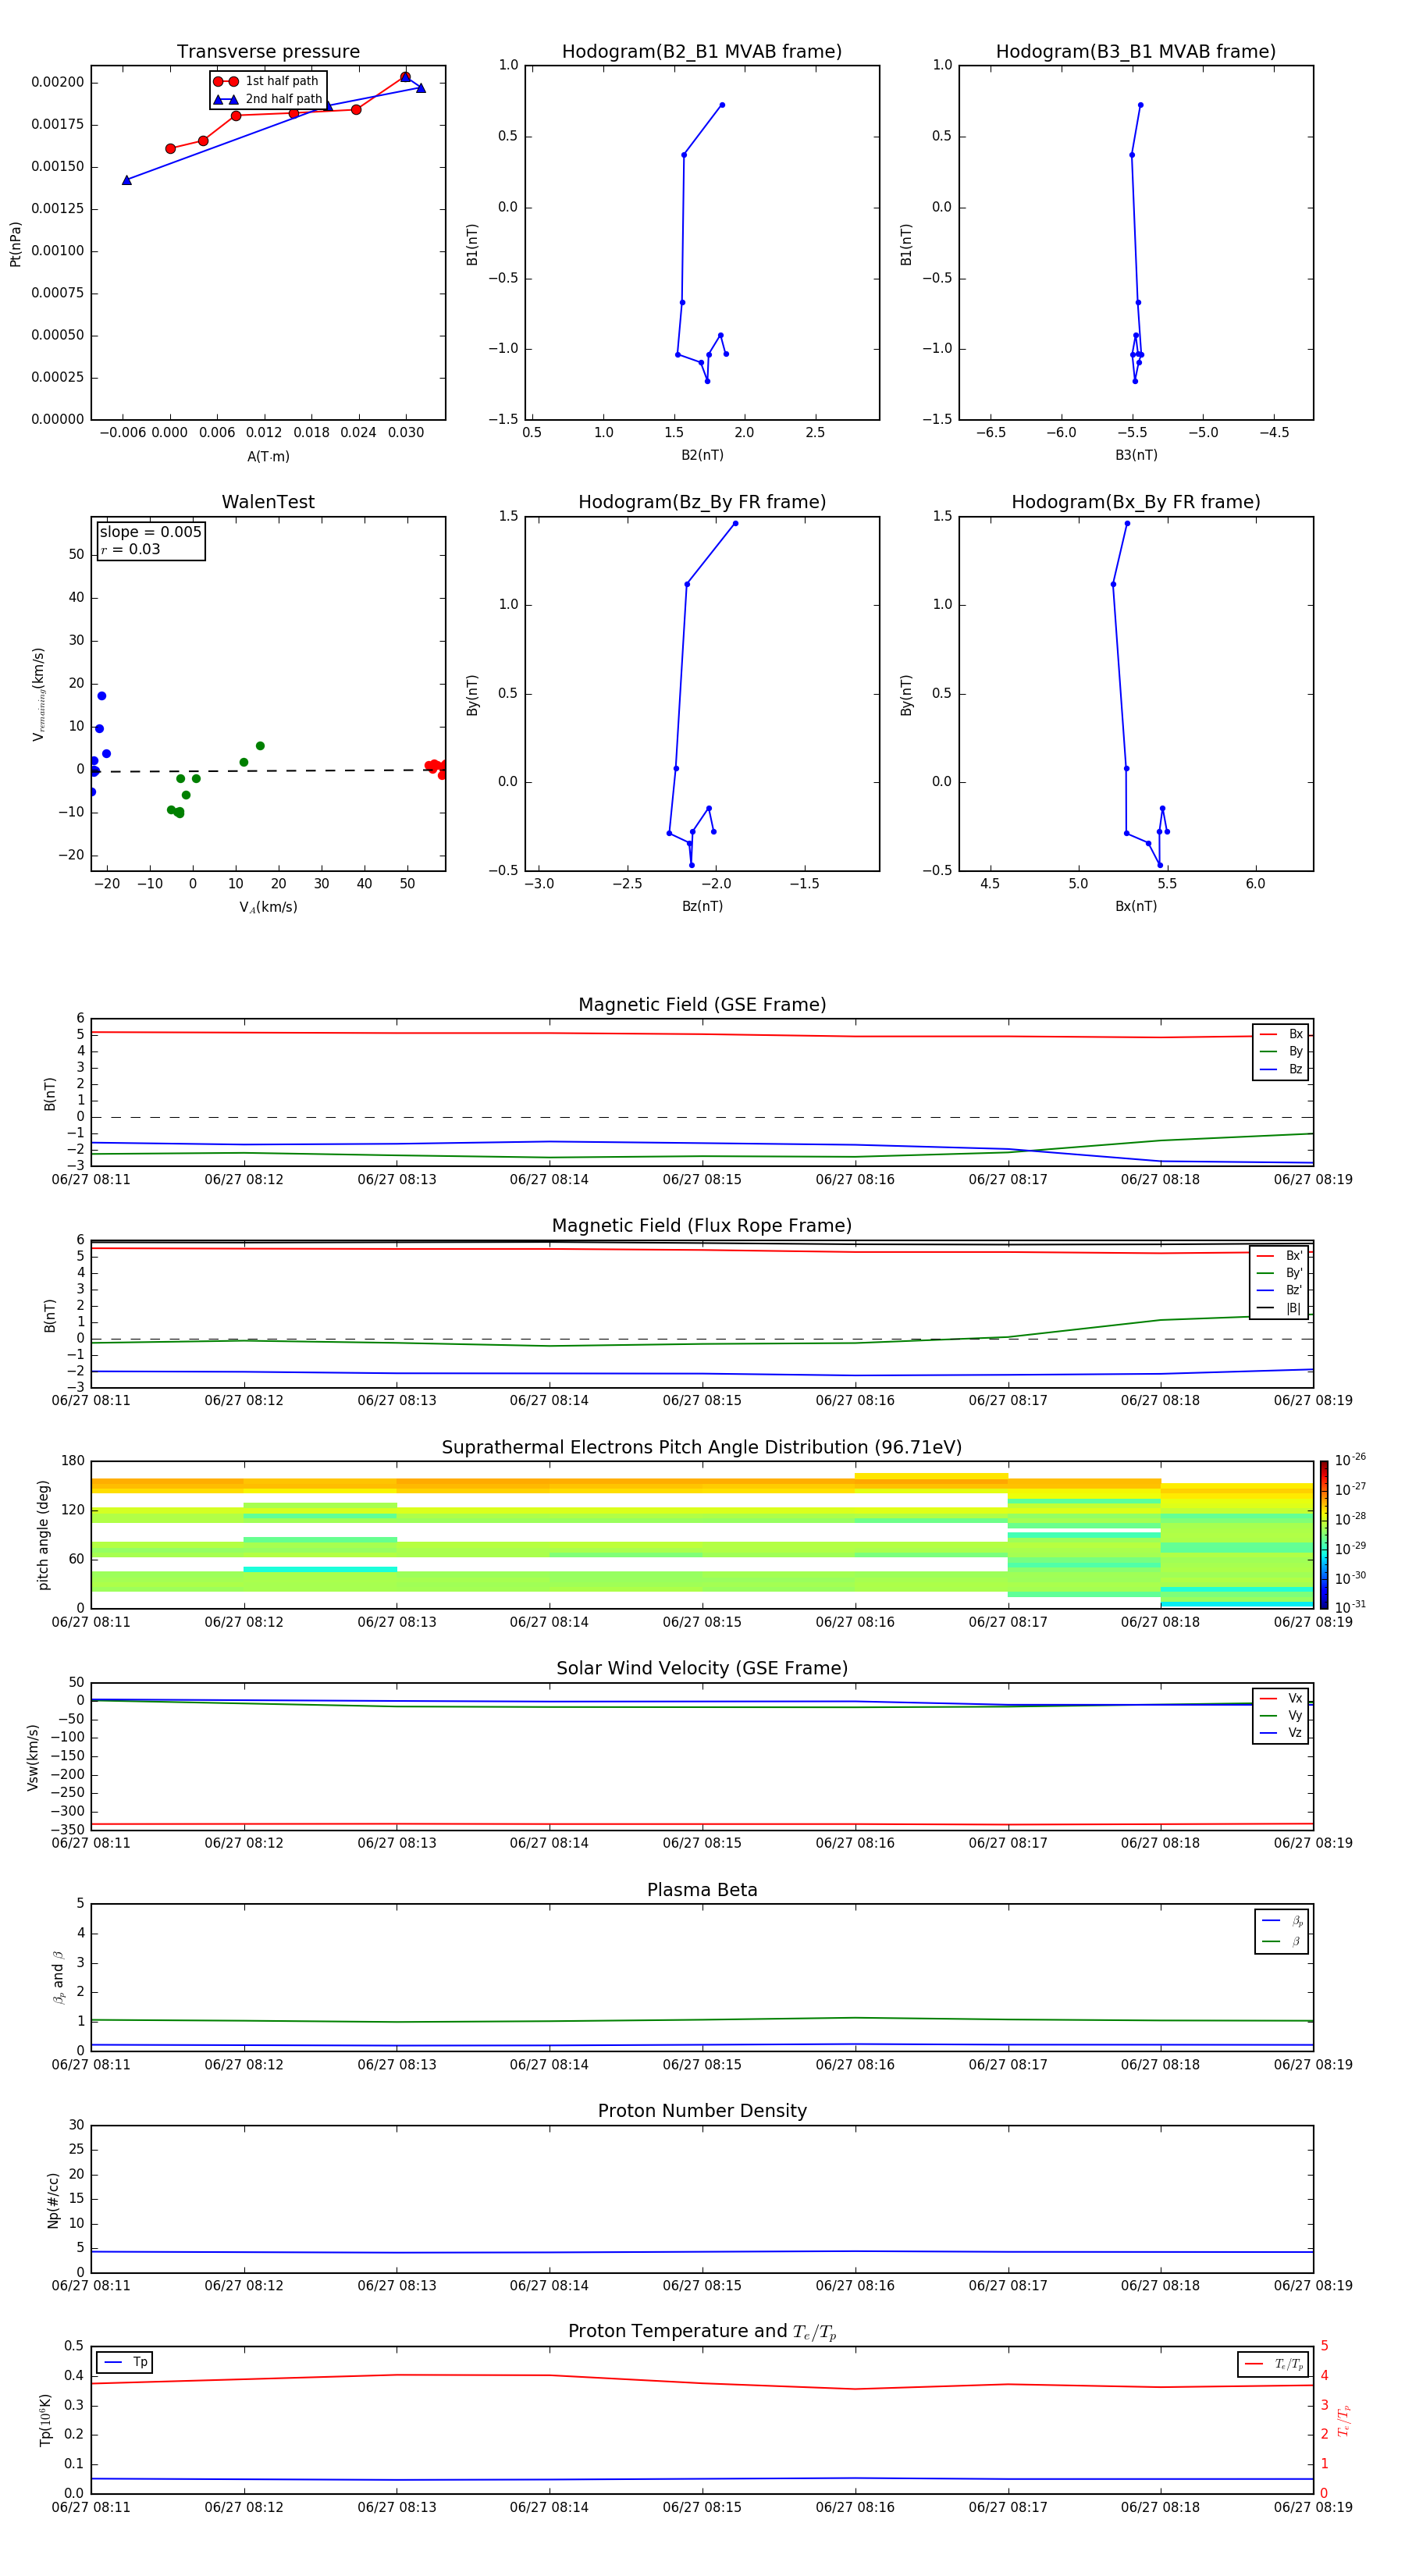Click the 'VA(km/s)' x-axis label
This screenshot has width=1405, height=2576.
[x=268, y=907]
